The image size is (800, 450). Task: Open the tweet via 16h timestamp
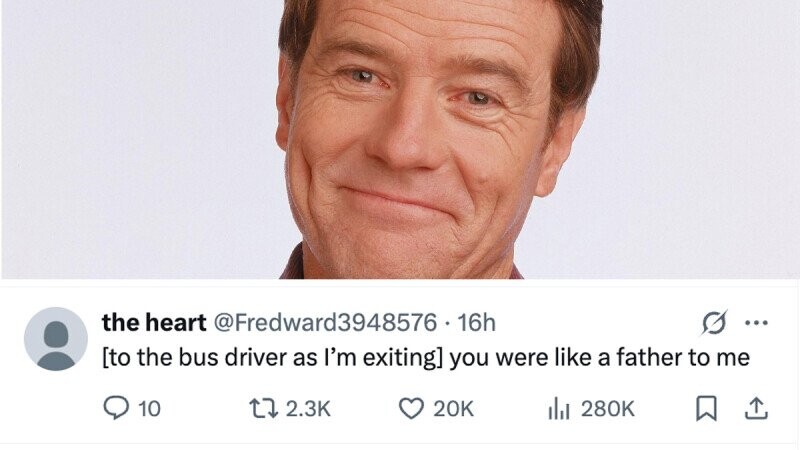(477, 322)
